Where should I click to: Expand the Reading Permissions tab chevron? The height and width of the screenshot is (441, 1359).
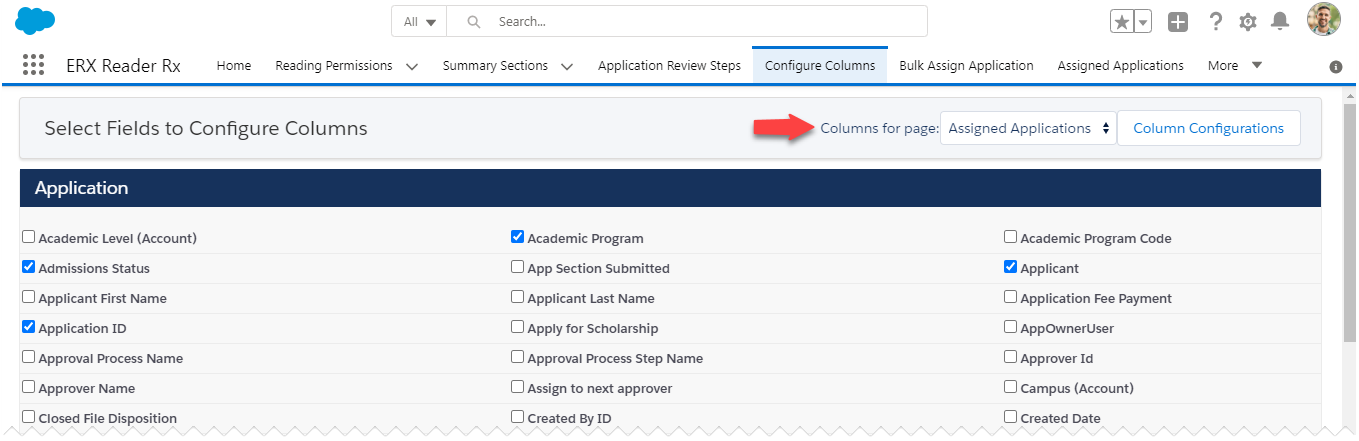[x=412, y=66]
